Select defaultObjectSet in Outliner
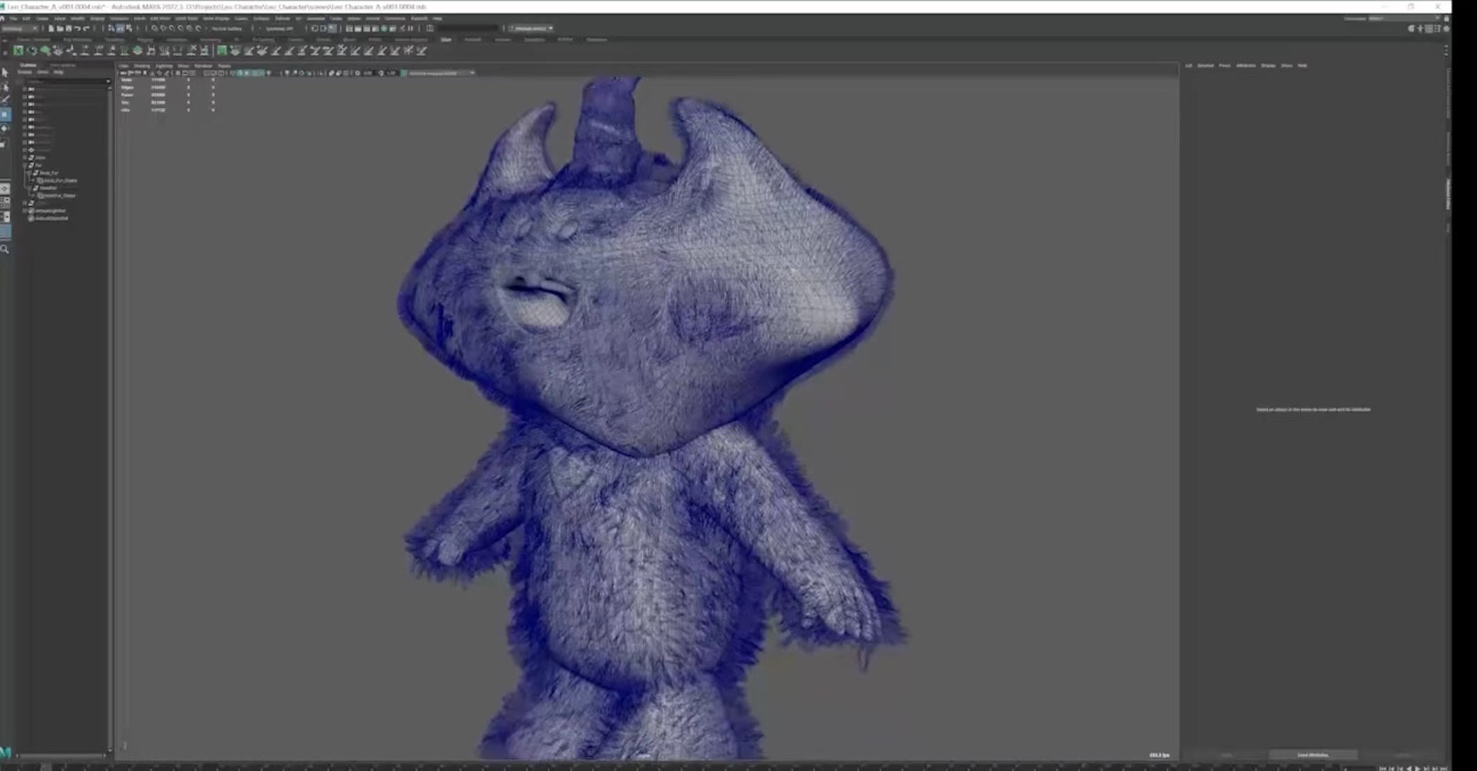This screenshot has height=771, width=1477. [50, 218]
